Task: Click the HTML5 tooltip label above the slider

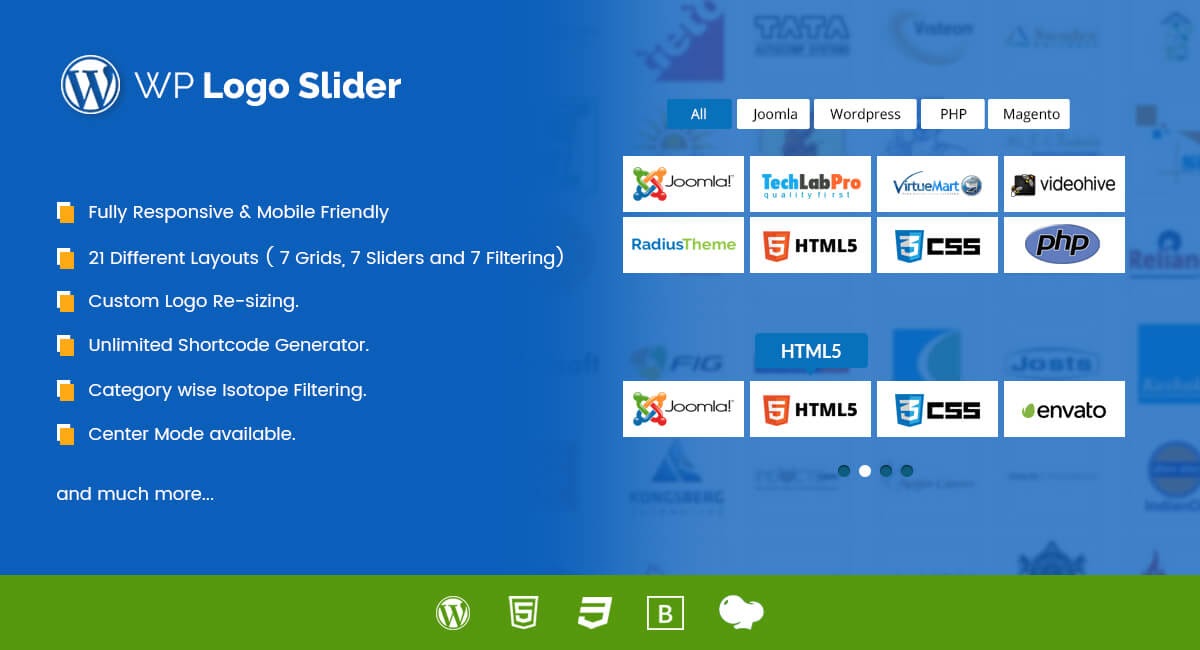Action: (x=810, y=351)
